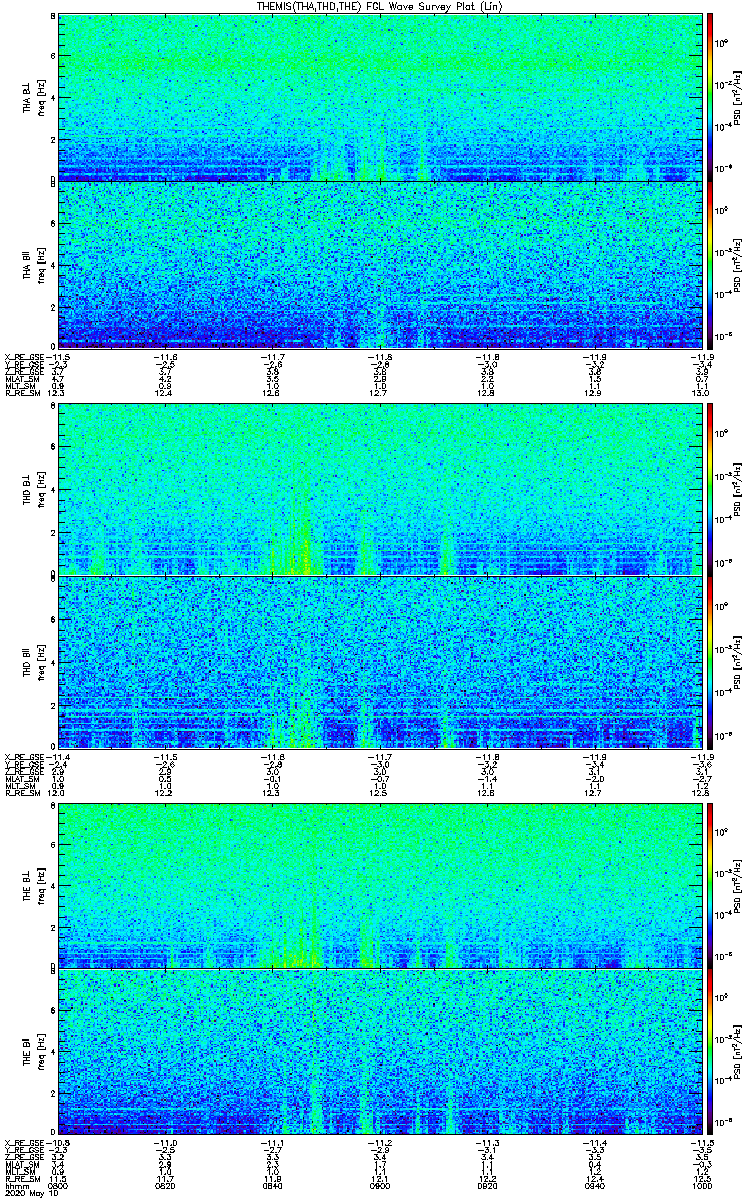Click the MLT_SM row label under THE BII

pos(18,1173)
